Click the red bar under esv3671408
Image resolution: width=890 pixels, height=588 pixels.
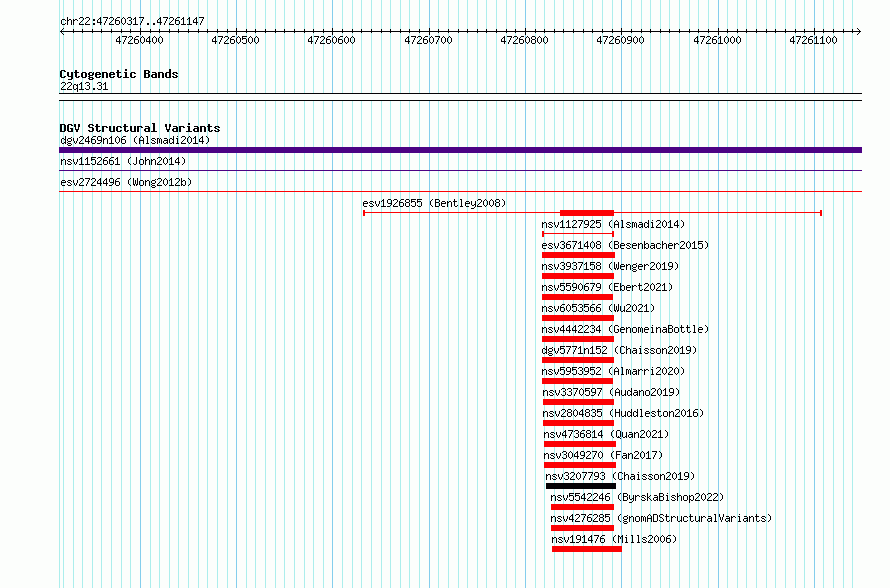(578, 255)
